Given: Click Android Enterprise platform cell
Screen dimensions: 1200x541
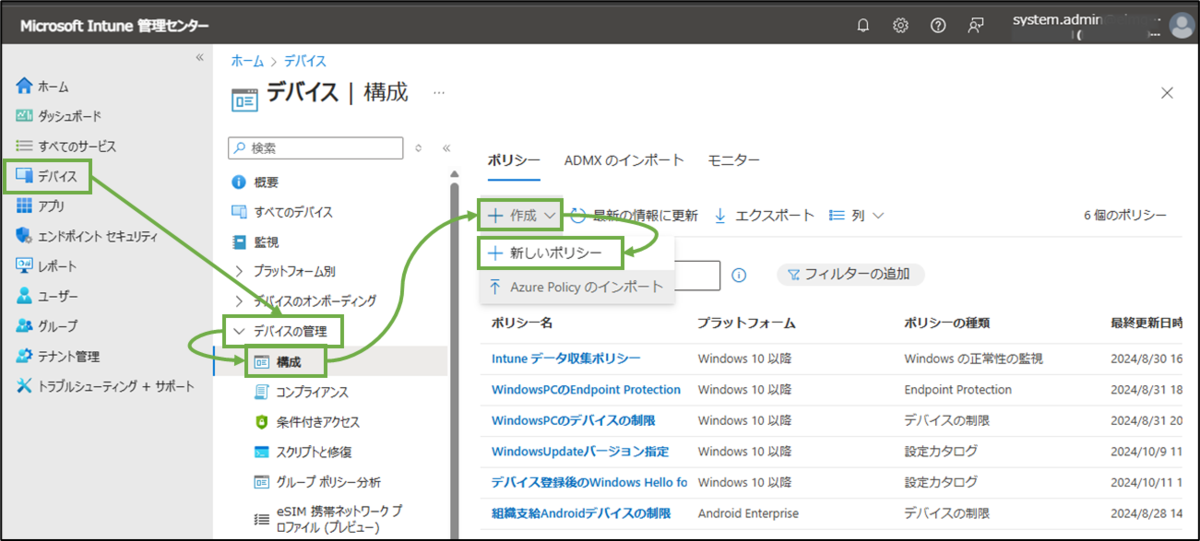Looking at the screenshot, I should (748, 513).
